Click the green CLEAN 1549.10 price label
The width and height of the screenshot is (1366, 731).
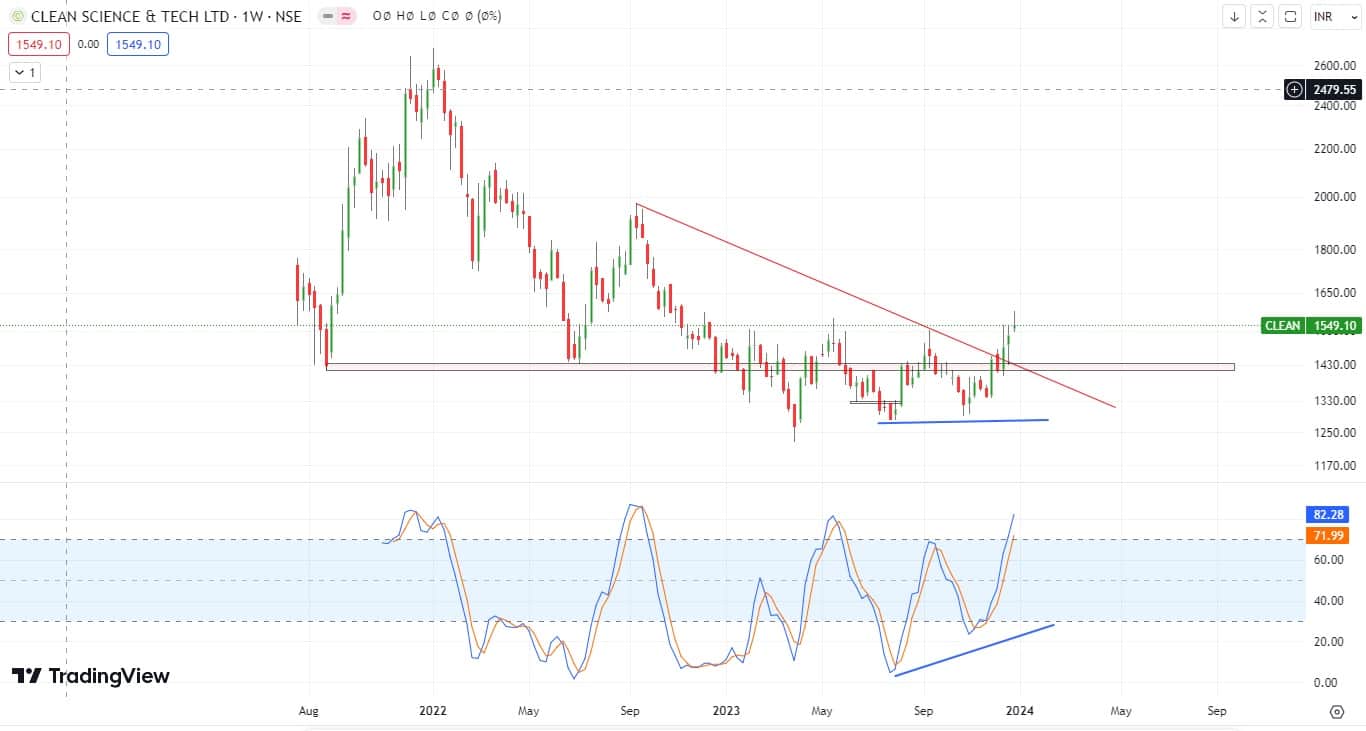pyautogui.click(x=1311, y=325)
